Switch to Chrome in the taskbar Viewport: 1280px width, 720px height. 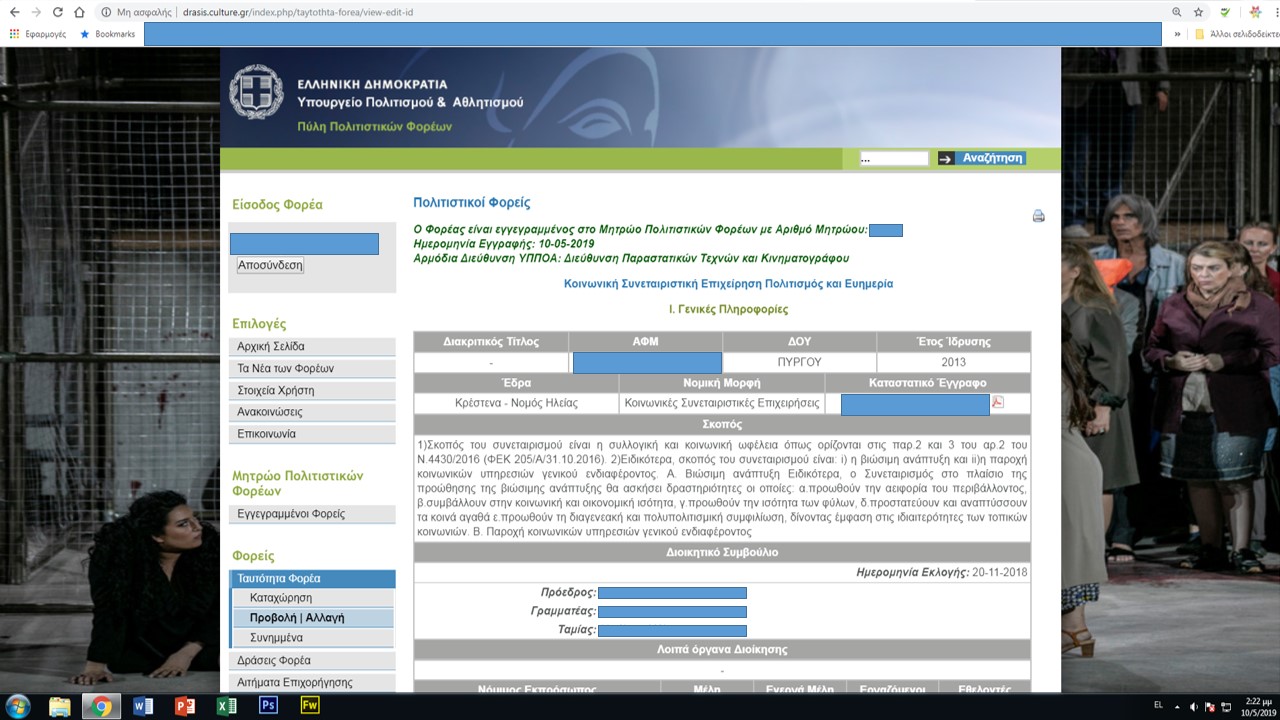pos(101,706)
